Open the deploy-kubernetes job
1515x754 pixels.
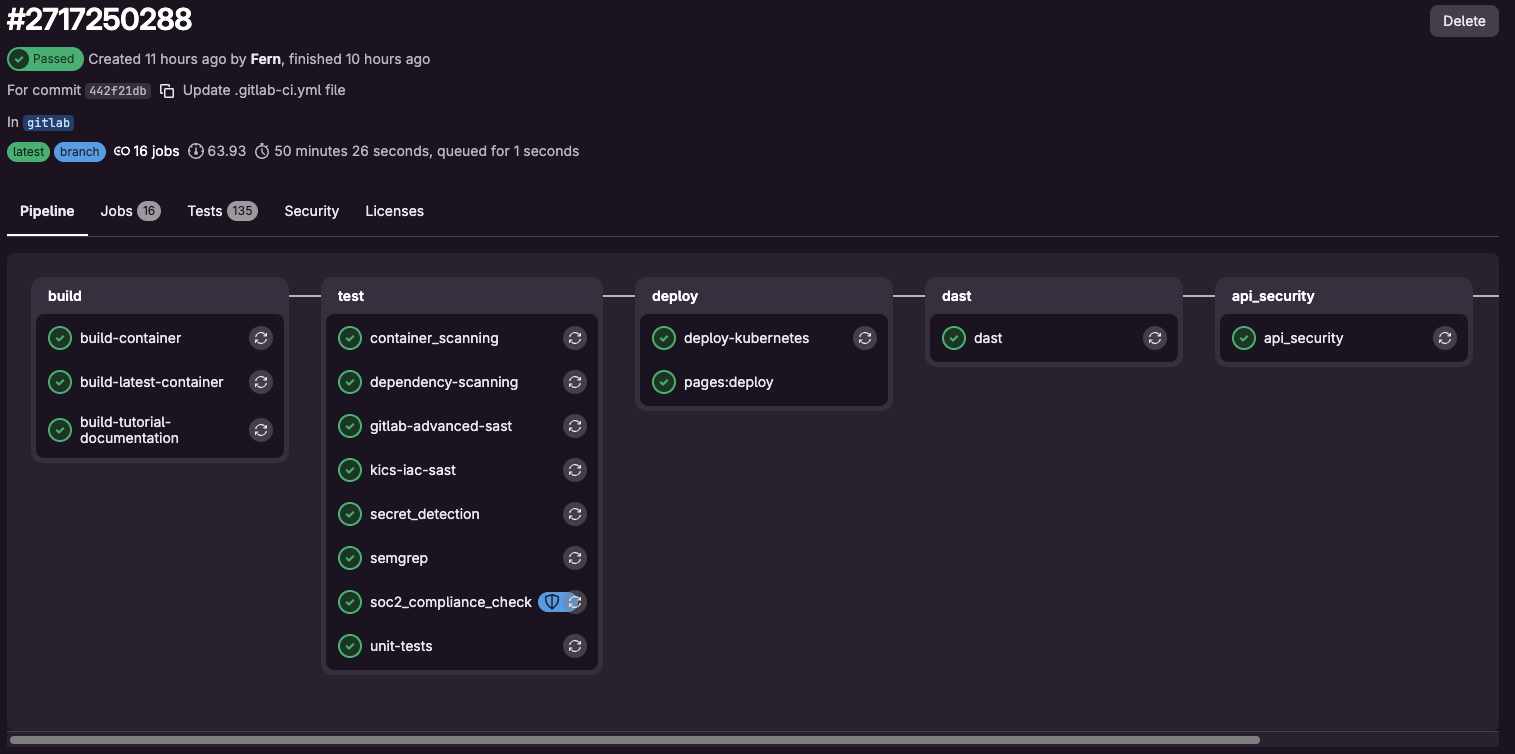[746, 338]
